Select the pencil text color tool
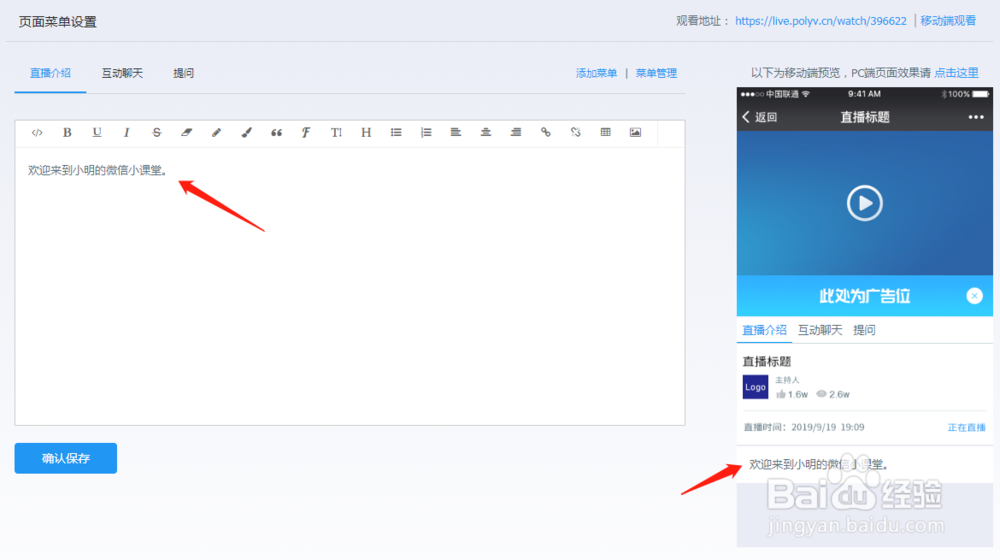Screen dimensions: 1000x560 (216, 133)
